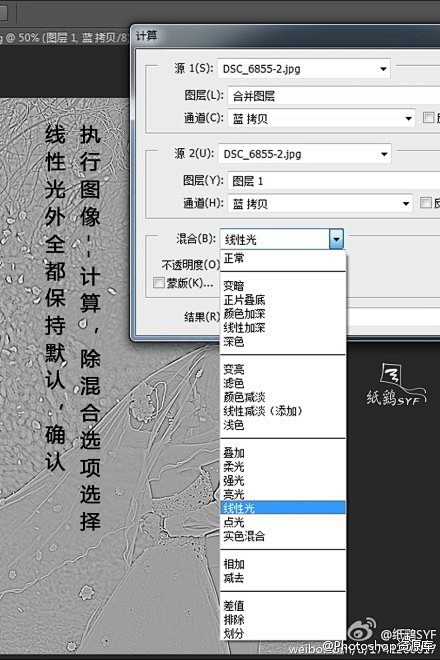The height and width of the screenshot is (660, 440).
Task: Toggle the Source 1 invert checkbox
Action: click(x=428, y=117)
